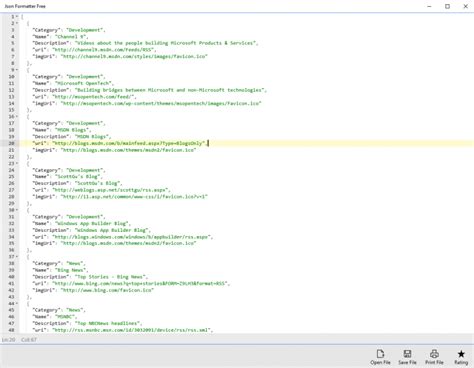Screen dimensions: 474x368
Task: Collapse the object starting at line 44
Action: (x=17, y=303)
